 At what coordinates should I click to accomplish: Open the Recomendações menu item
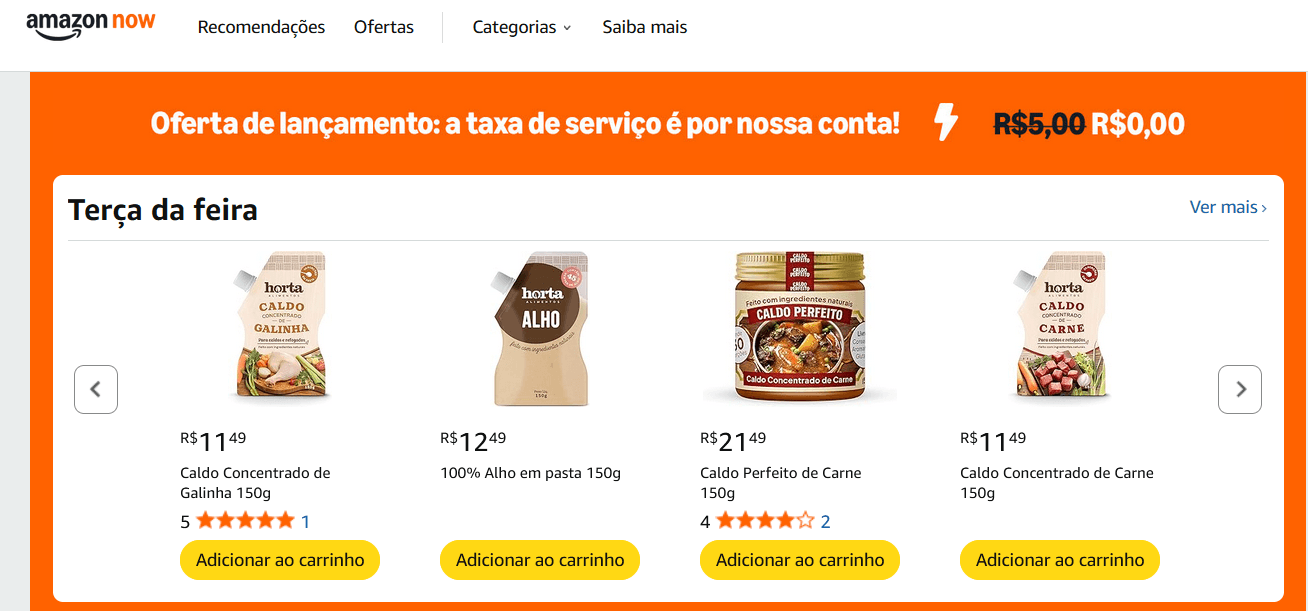pos(261,27)
